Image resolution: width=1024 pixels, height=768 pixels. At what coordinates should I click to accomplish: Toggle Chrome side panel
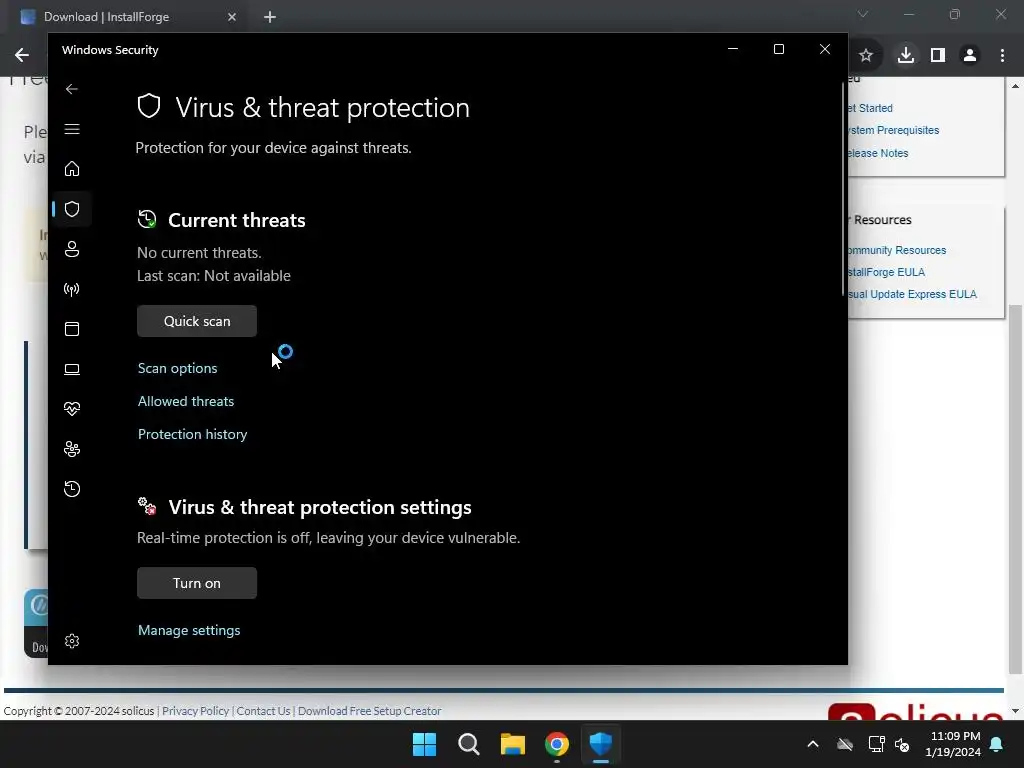938,56
